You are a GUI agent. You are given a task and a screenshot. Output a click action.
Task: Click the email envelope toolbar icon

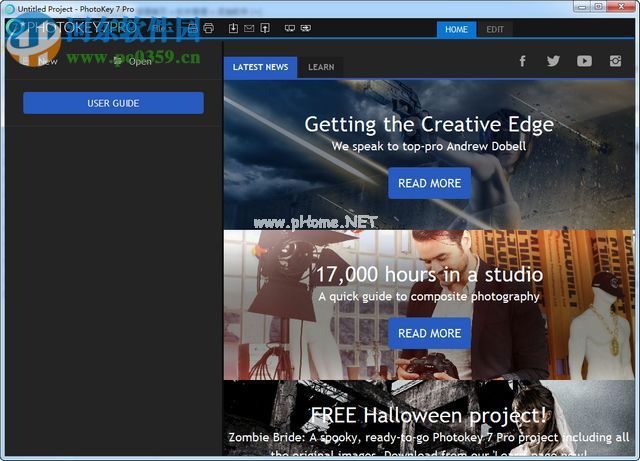[249, 28]
